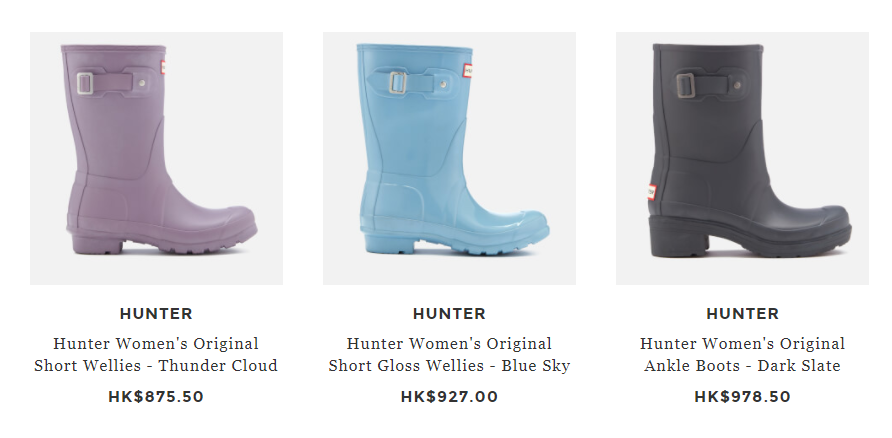Viewport: 892px width, 438px height.
Task: Click the HK$978.50 price
Action: click(742, 396)
